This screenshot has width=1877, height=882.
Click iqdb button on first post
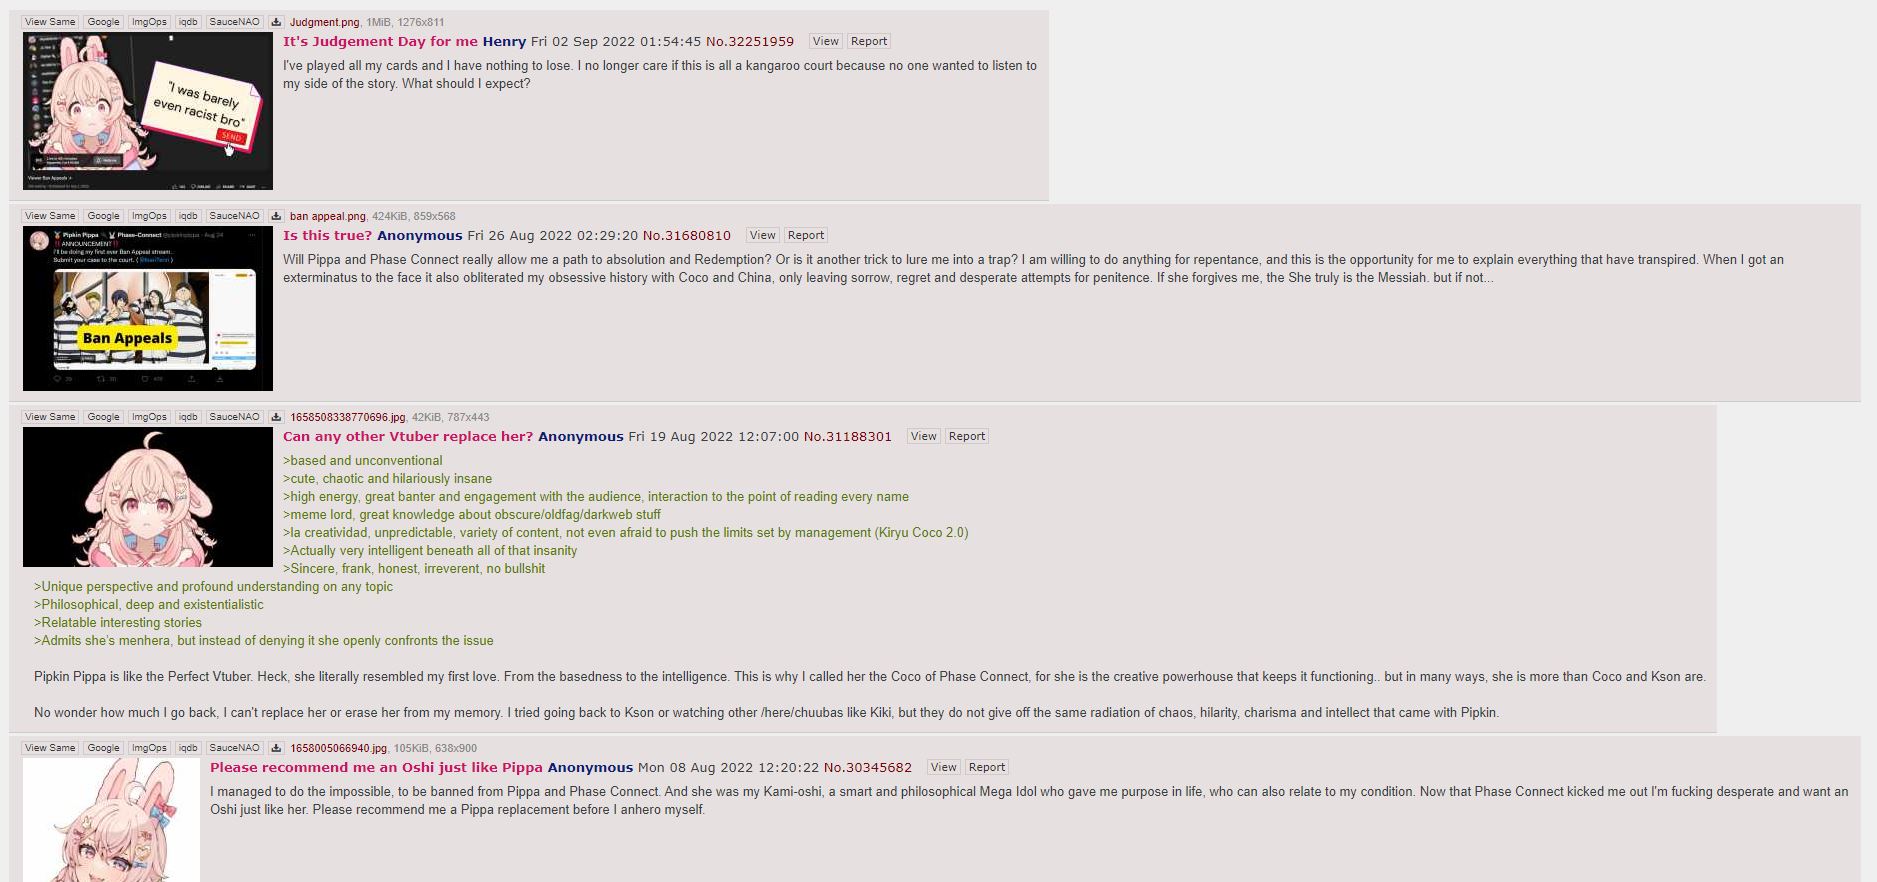pyautogui.click(x=188, y=22)
